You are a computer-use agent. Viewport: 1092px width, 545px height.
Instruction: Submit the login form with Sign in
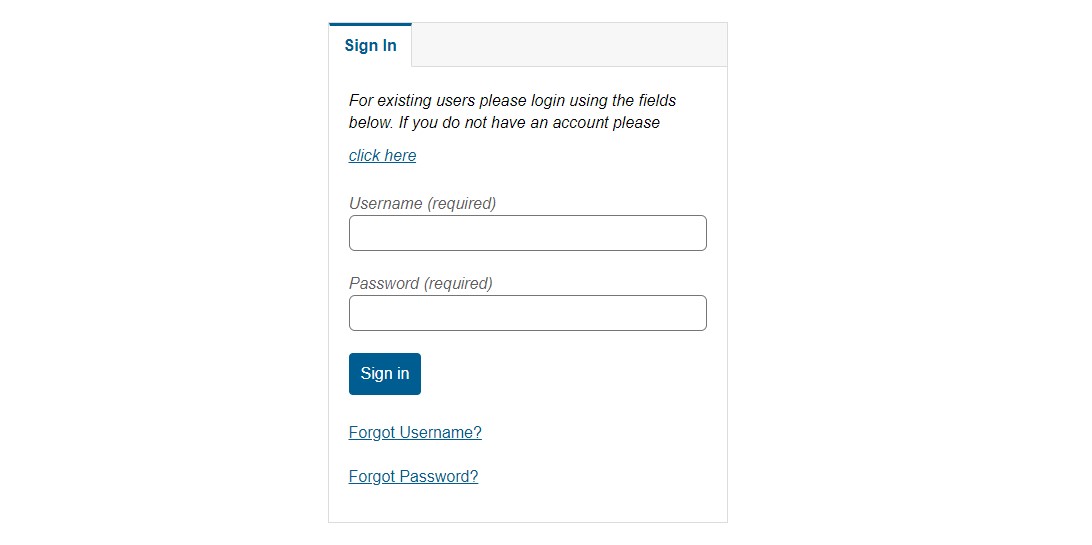pos(385,374)
